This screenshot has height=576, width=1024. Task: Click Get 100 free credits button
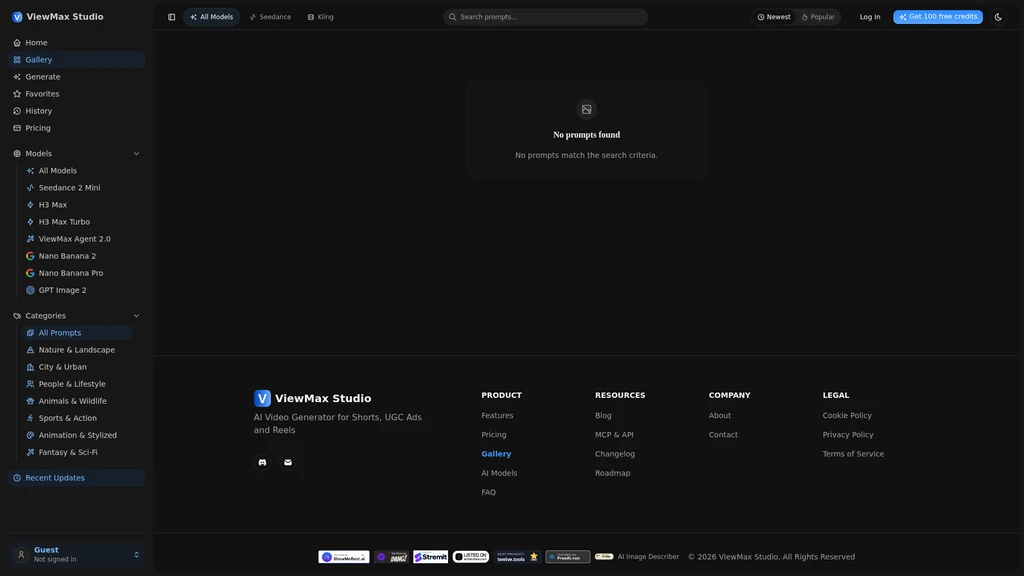coord(938,17)
